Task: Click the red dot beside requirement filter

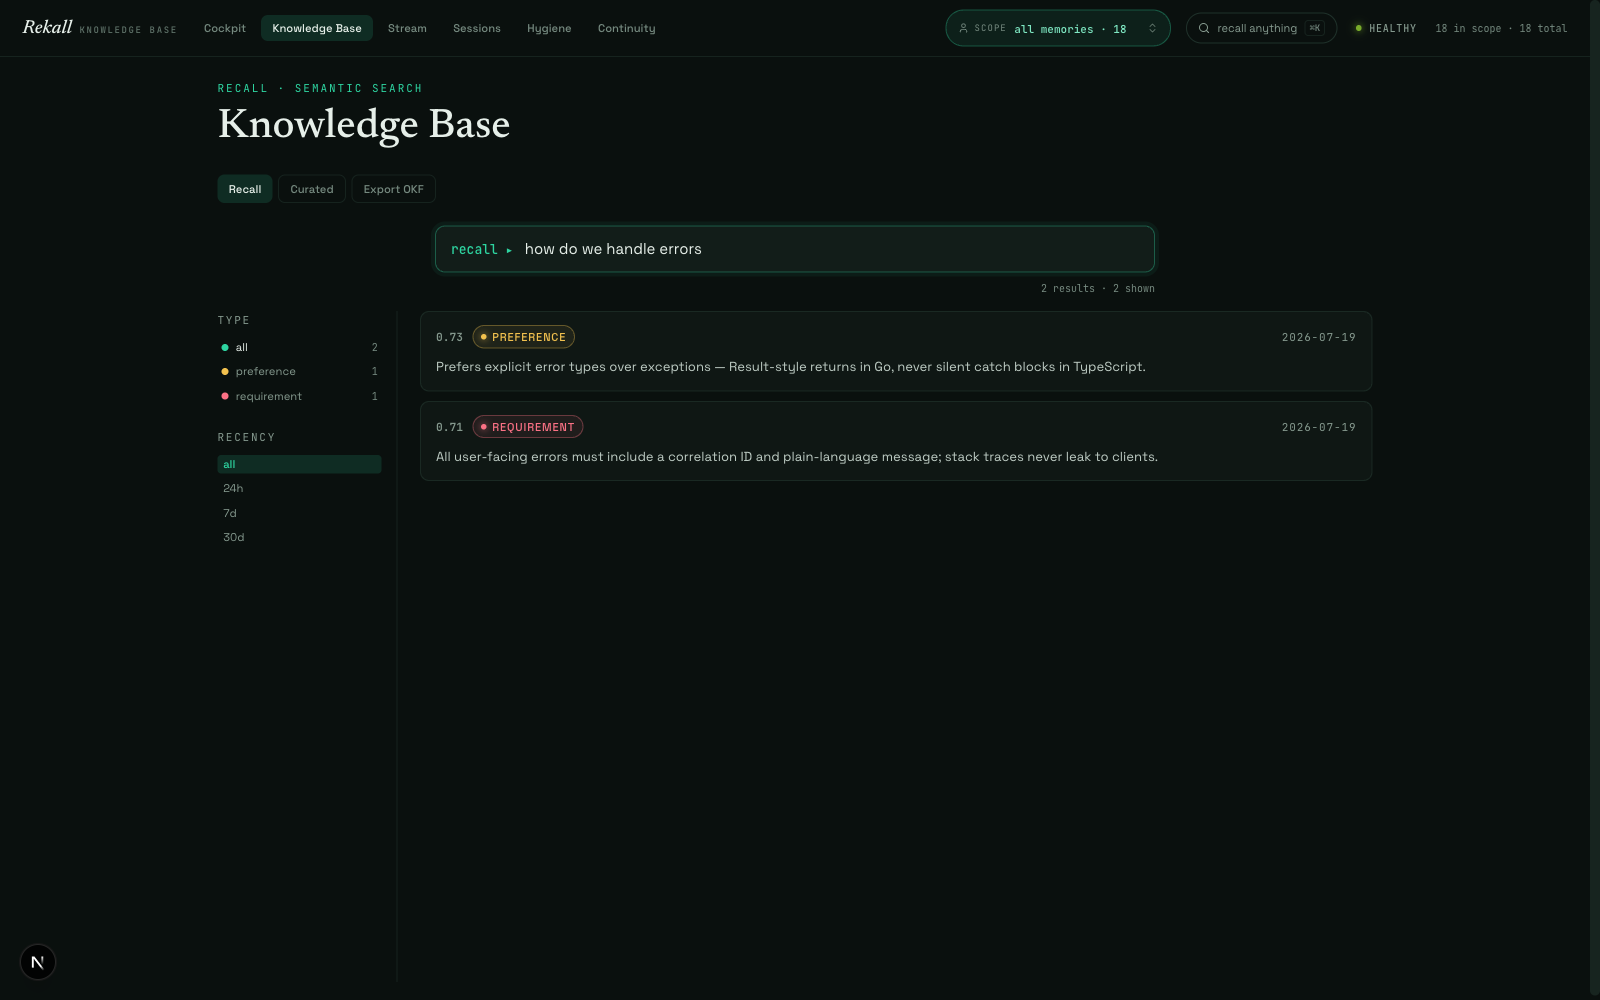Action: pyautogui.click(x=225, y=396)
